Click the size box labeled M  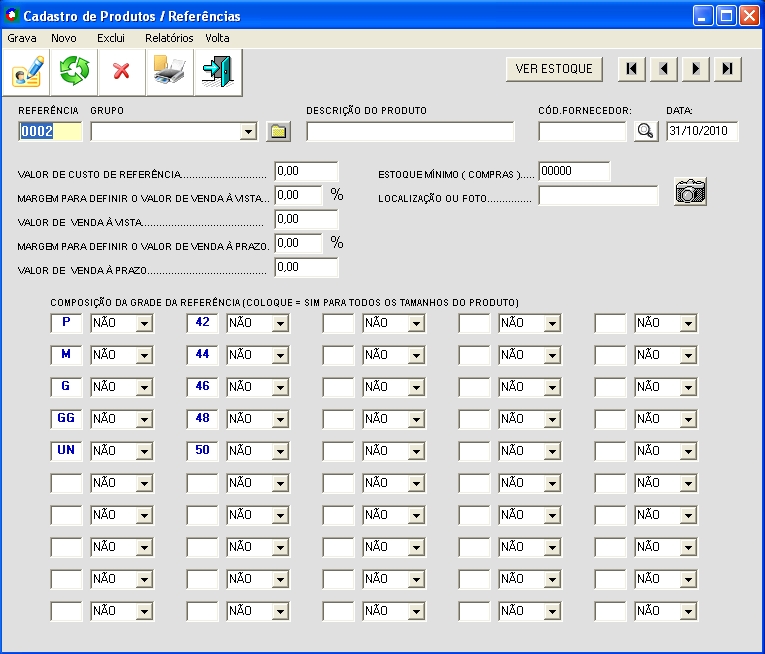[66, 355]
